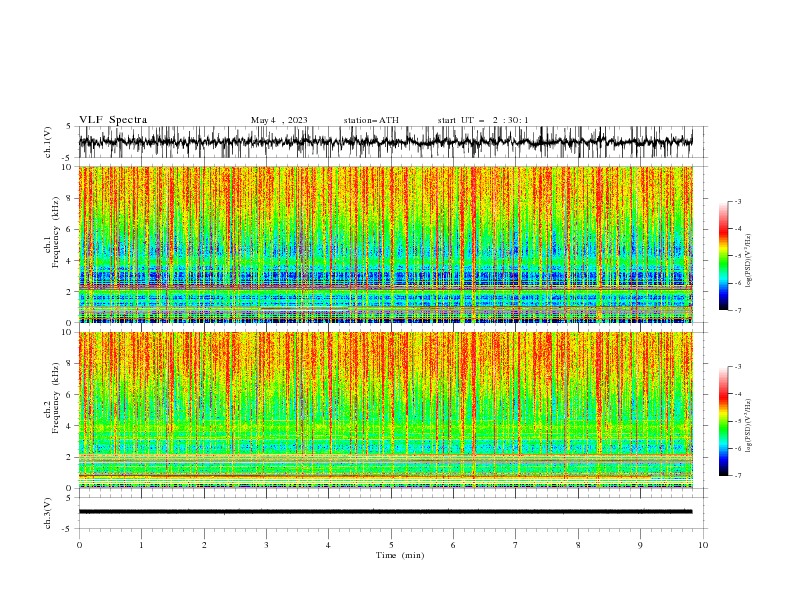The height and width of the screenshot is (612, 792).
Task: Click the '2' tick on ch.2 frequency axis
Action: coord(70,457)
